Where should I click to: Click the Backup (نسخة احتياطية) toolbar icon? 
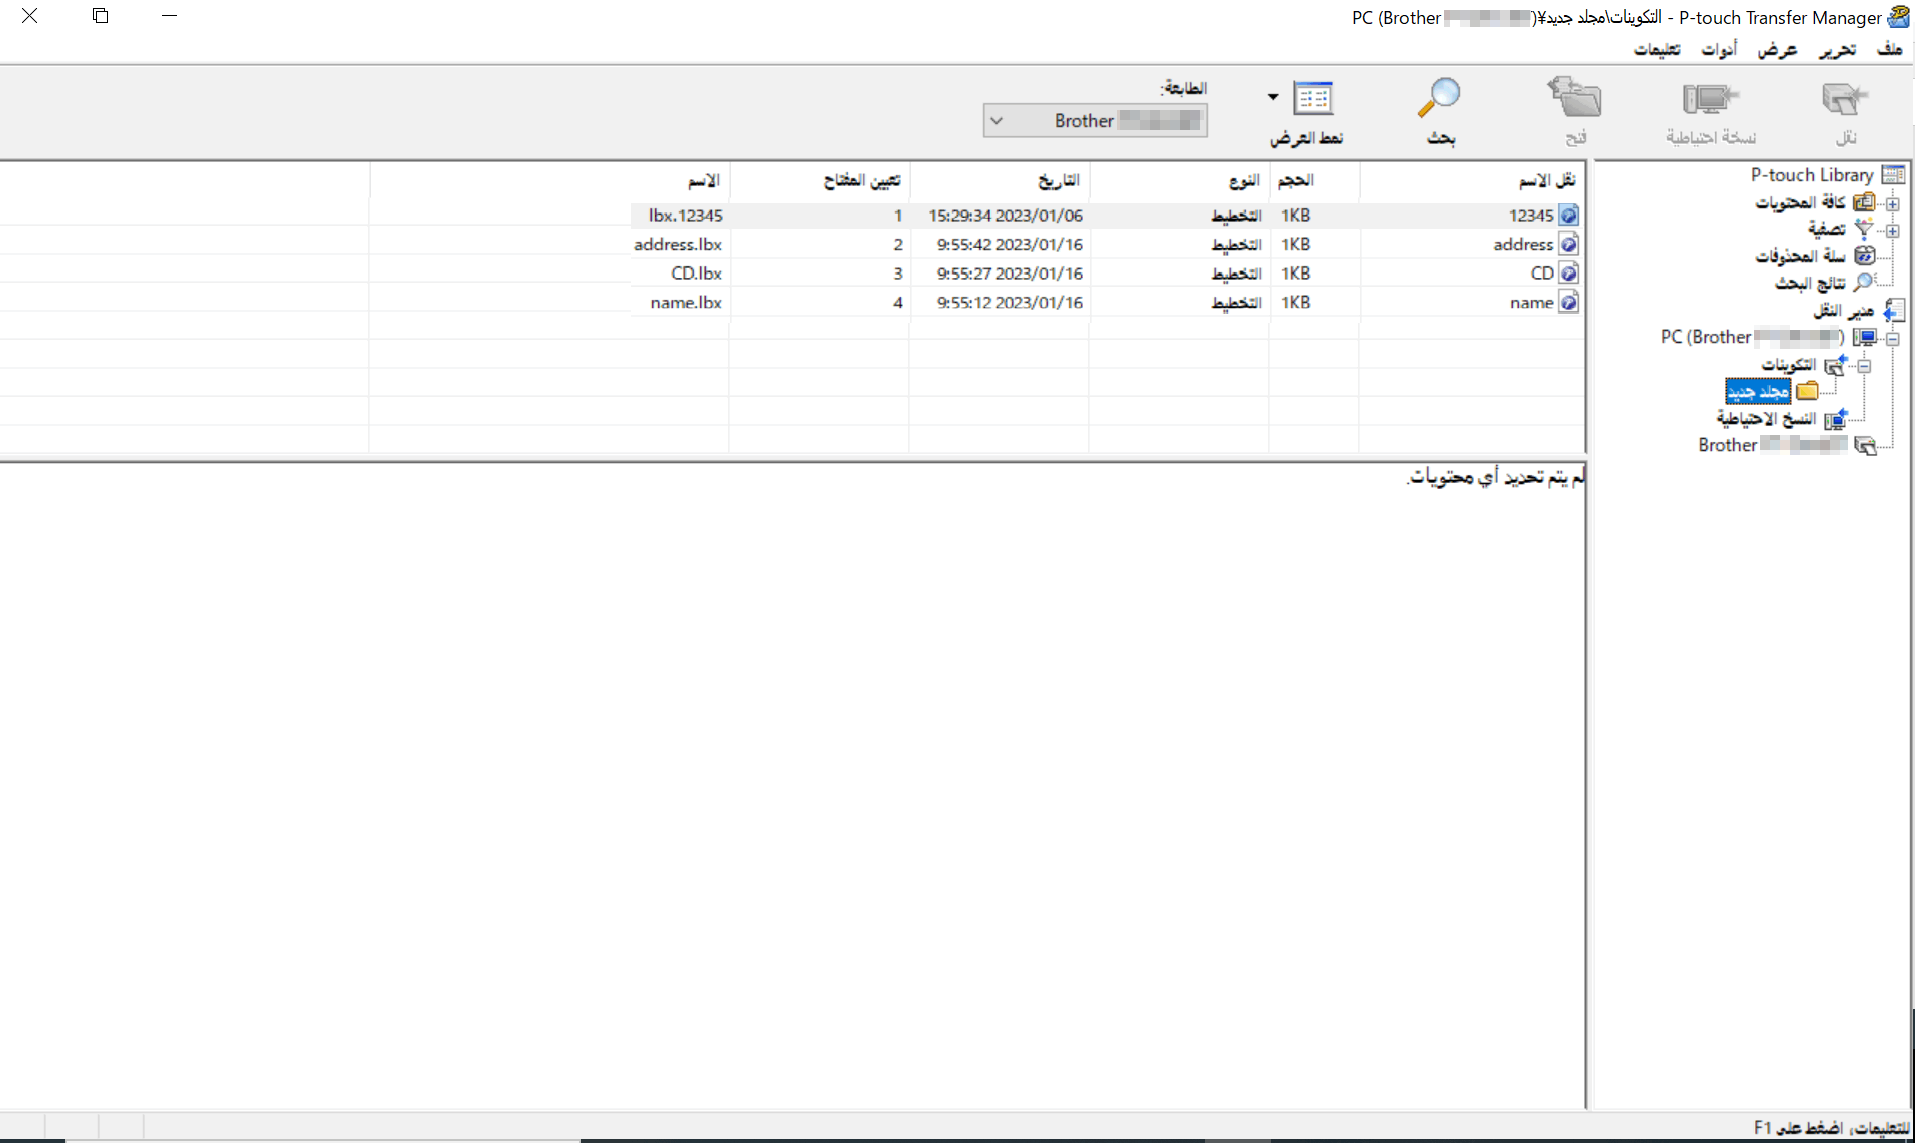point(1710,100)
